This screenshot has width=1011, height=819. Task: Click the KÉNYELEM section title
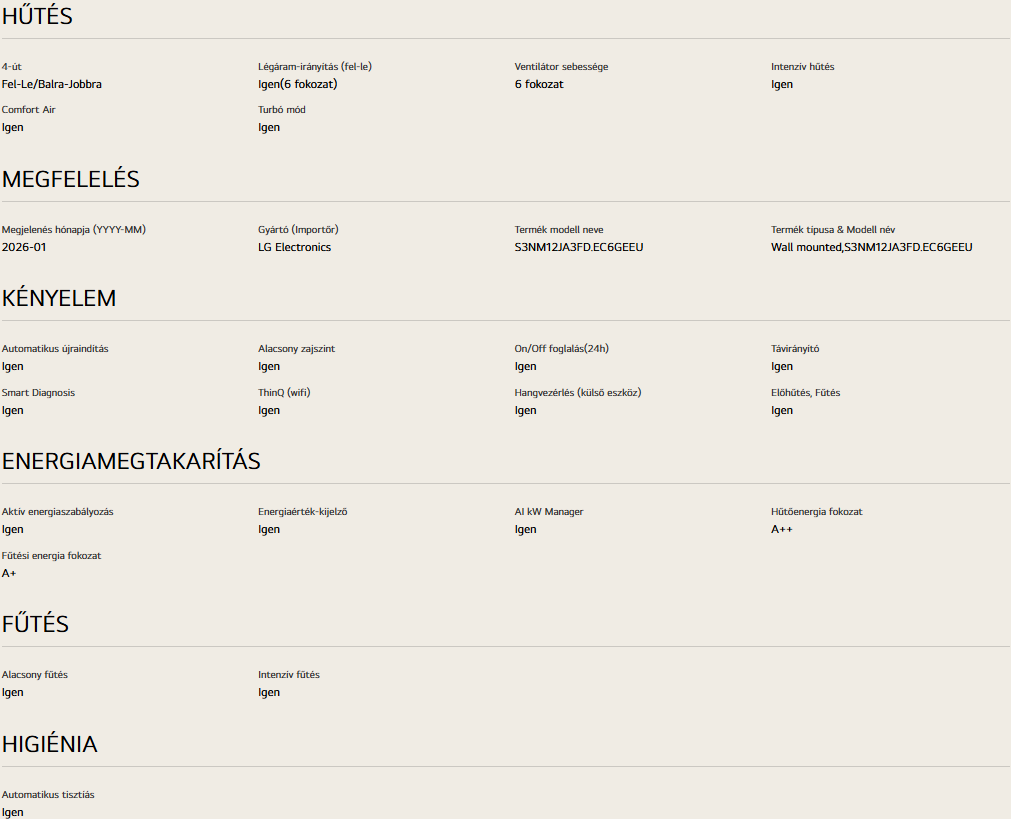point(59,299)
